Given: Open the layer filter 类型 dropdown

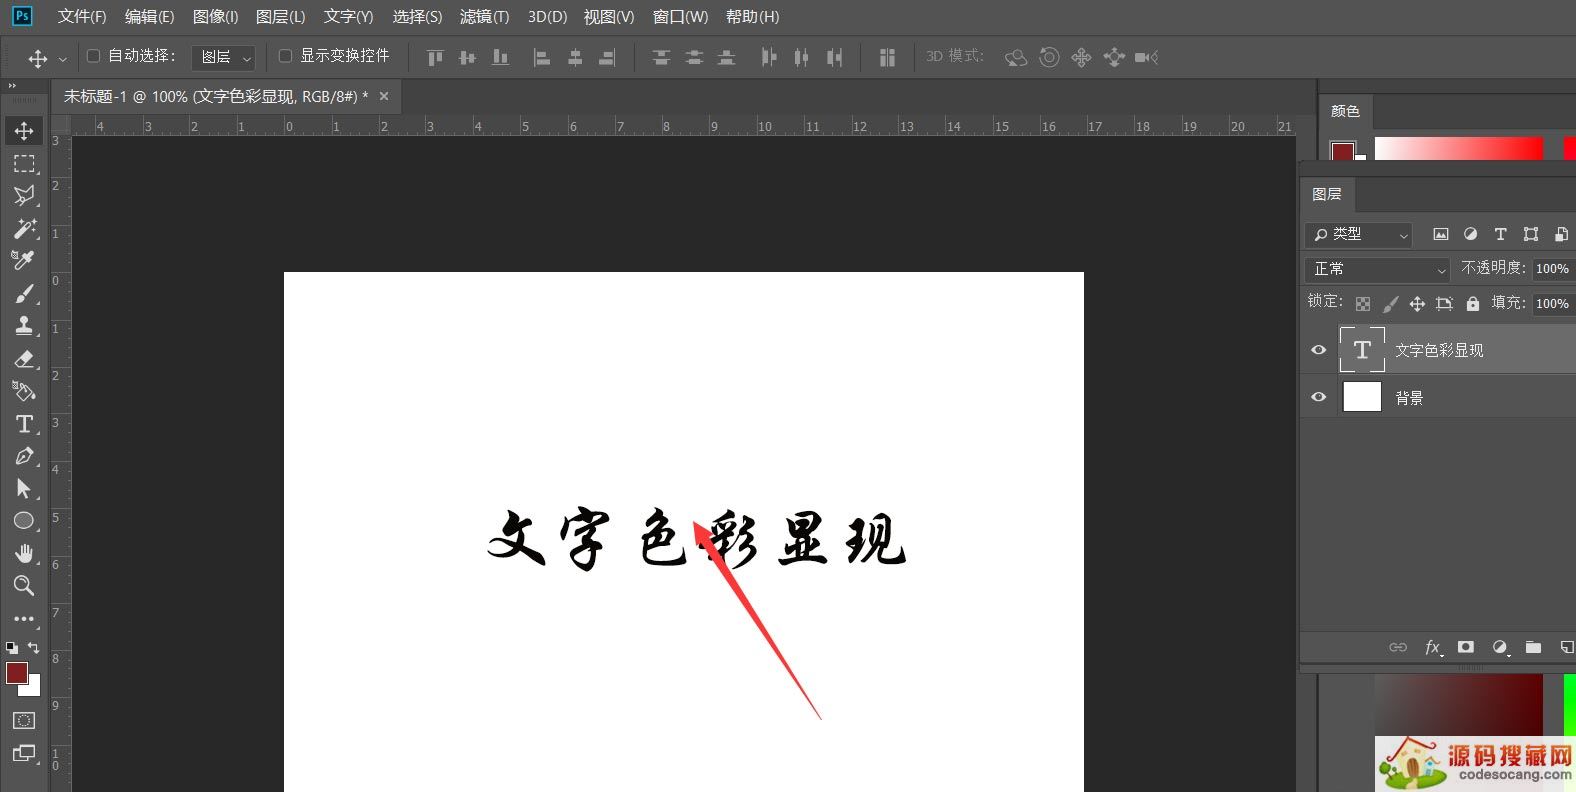Looking at the screenshot, I should point(1358,234).
